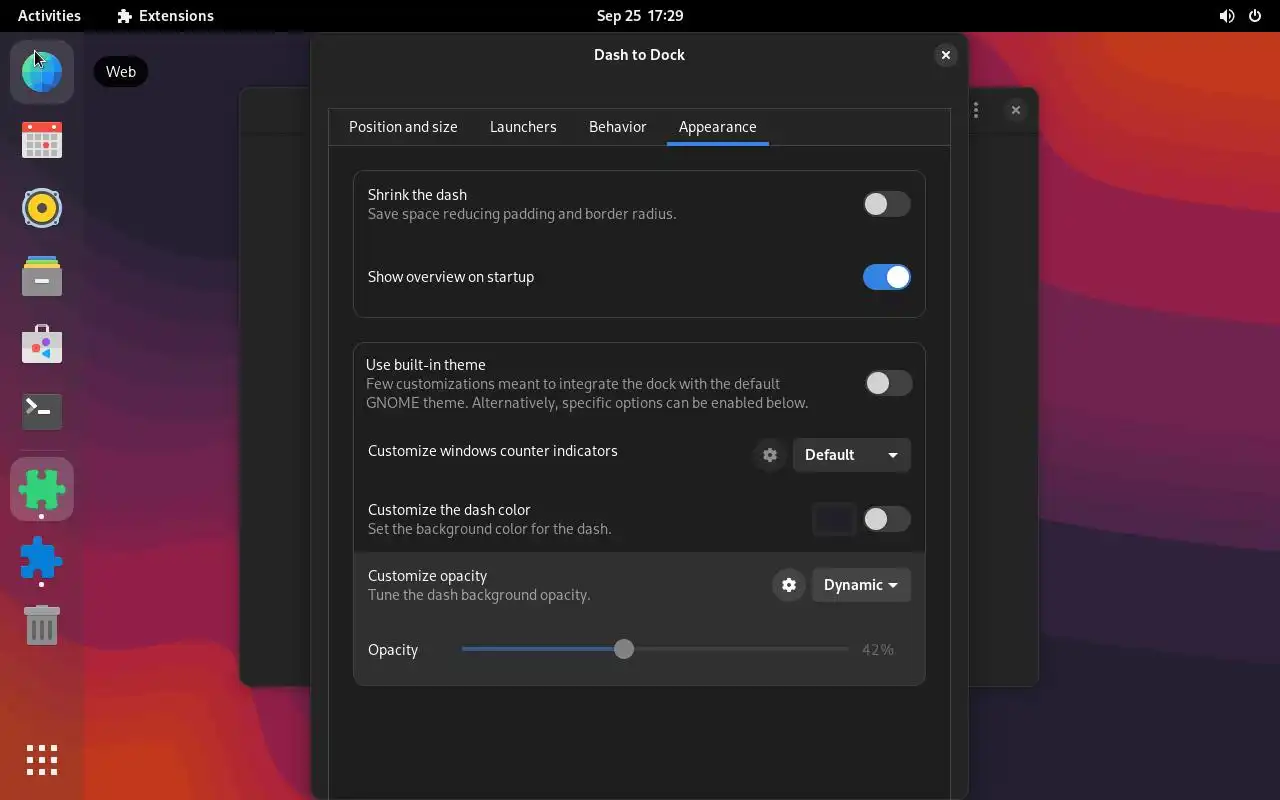Click the Customize windows counter indicators label
This screenshot has width=1280, height=800.
[493, 451]
